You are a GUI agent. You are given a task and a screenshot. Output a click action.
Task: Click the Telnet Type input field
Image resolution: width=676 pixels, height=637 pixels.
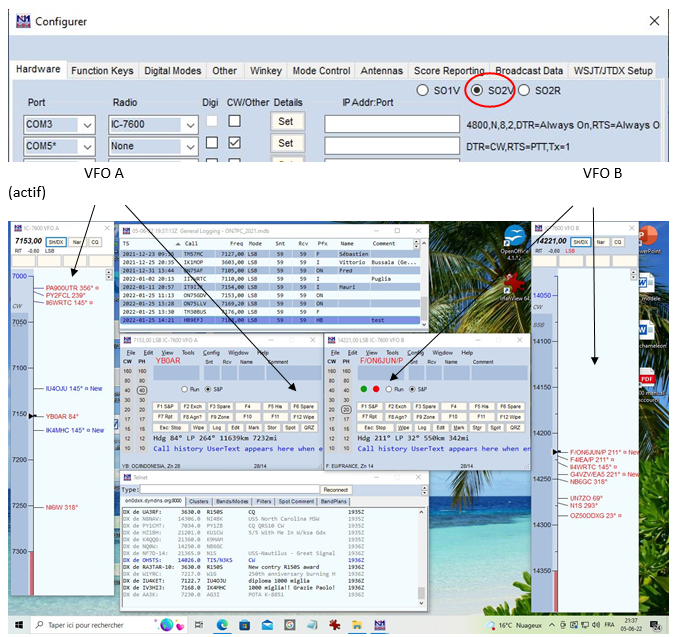coord(229,489)
